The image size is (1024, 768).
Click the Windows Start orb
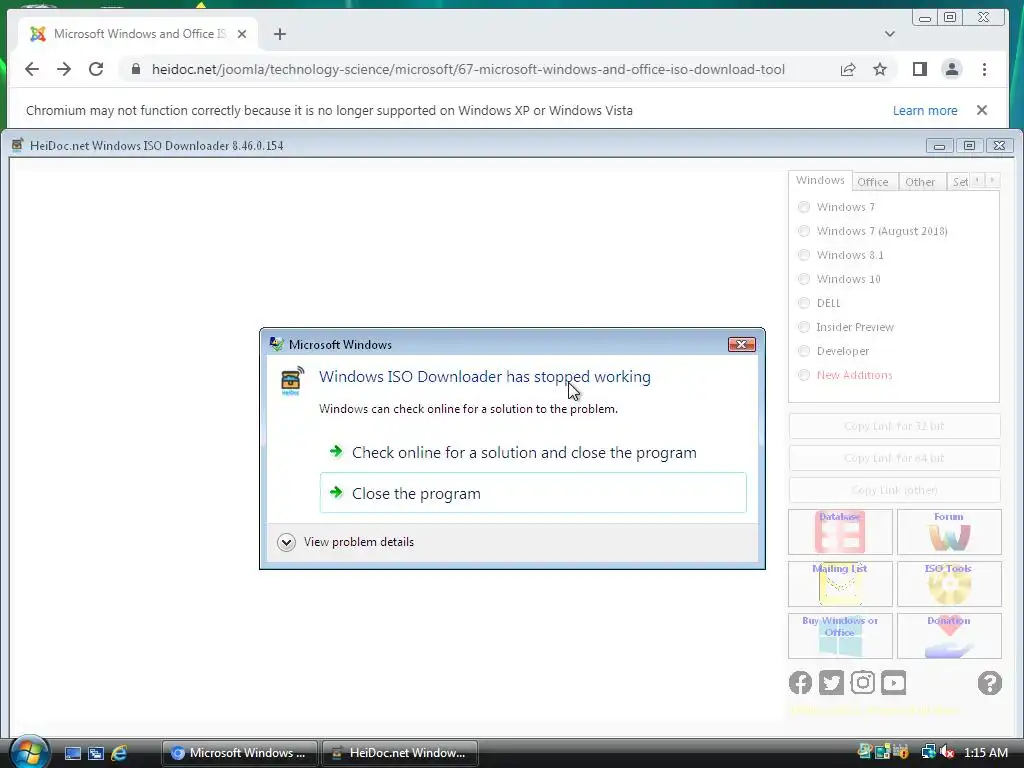[x=29, y=752]
